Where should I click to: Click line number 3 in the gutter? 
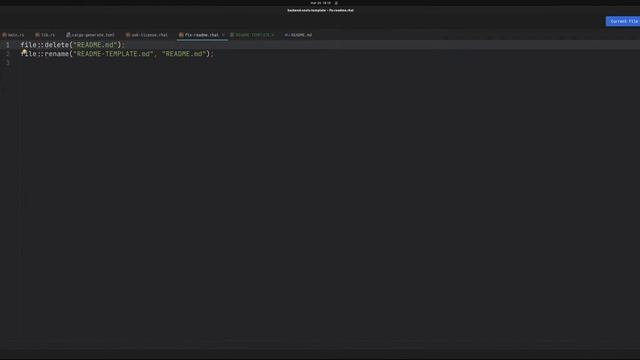coord(8,63)
